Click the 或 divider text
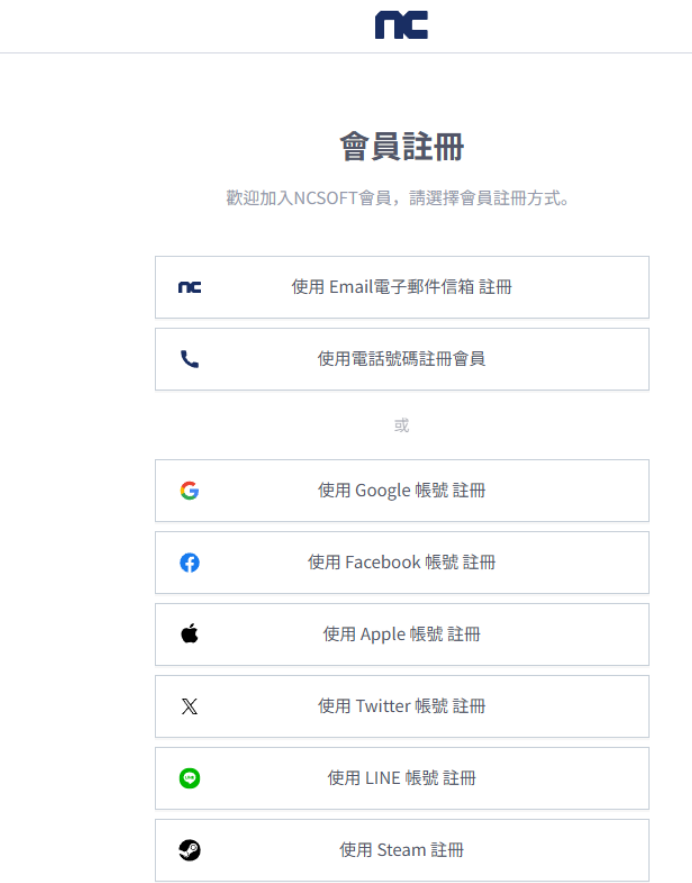 tap(401, 424)
